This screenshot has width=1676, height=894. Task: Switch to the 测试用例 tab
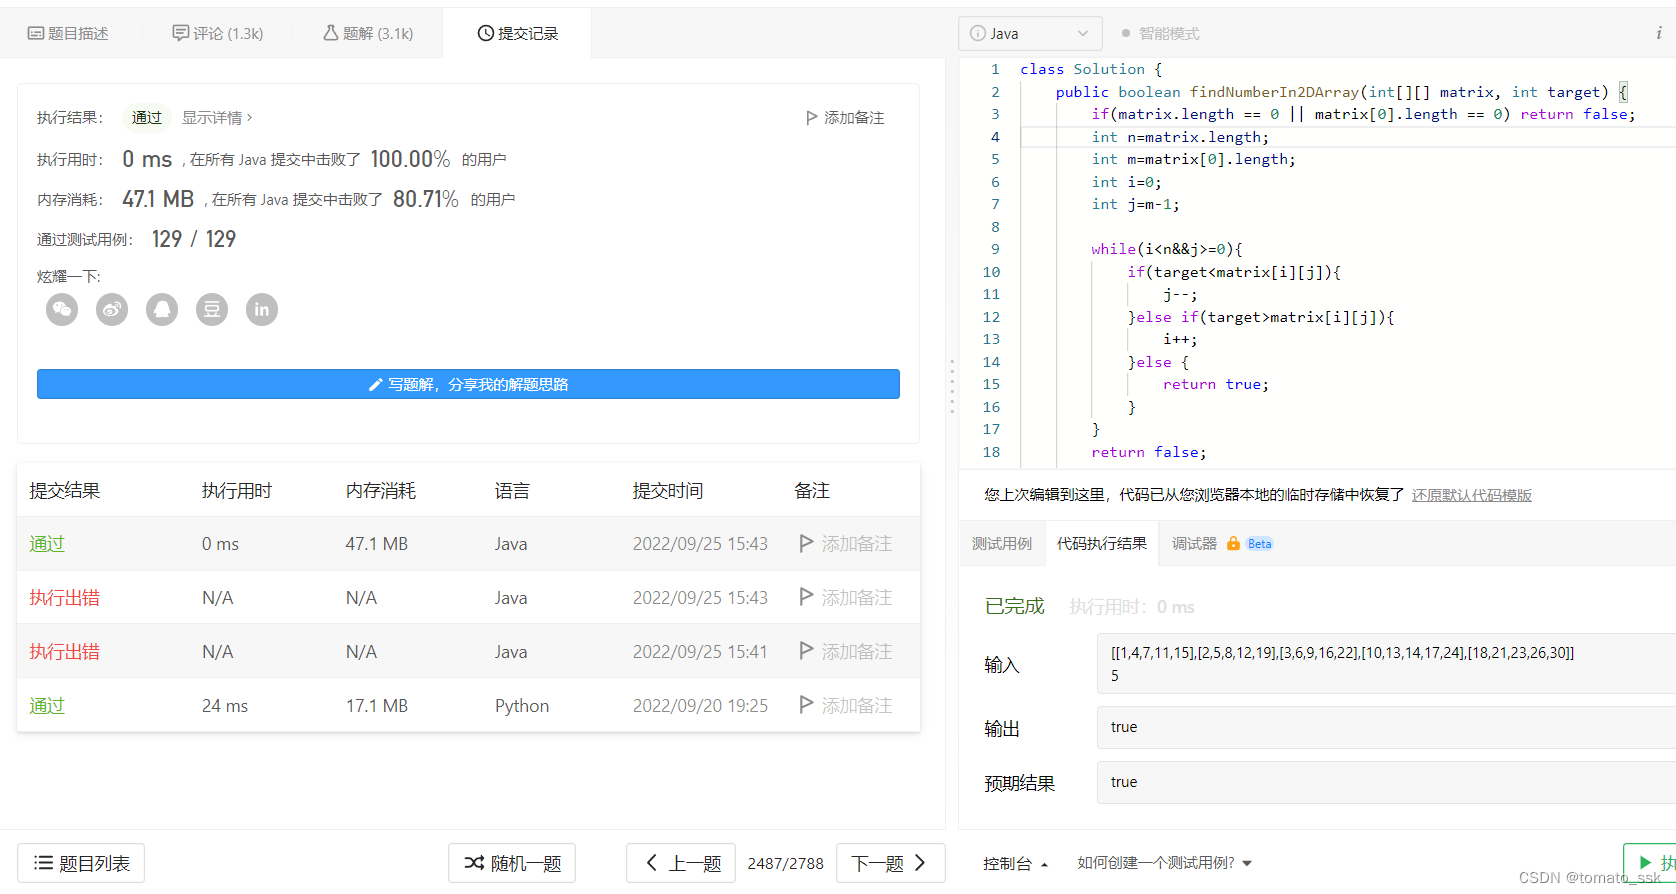tap(1001, 543)
